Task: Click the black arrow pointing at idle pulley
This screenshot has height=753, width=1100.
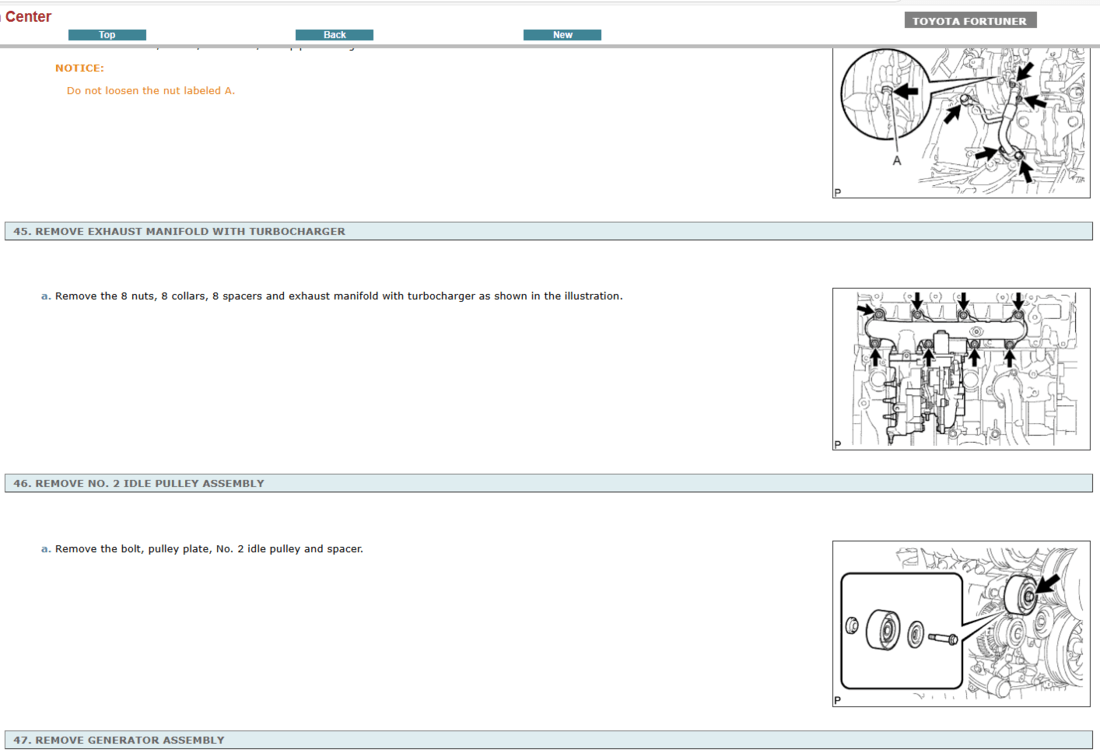Action: click(x=1049, y=582)
